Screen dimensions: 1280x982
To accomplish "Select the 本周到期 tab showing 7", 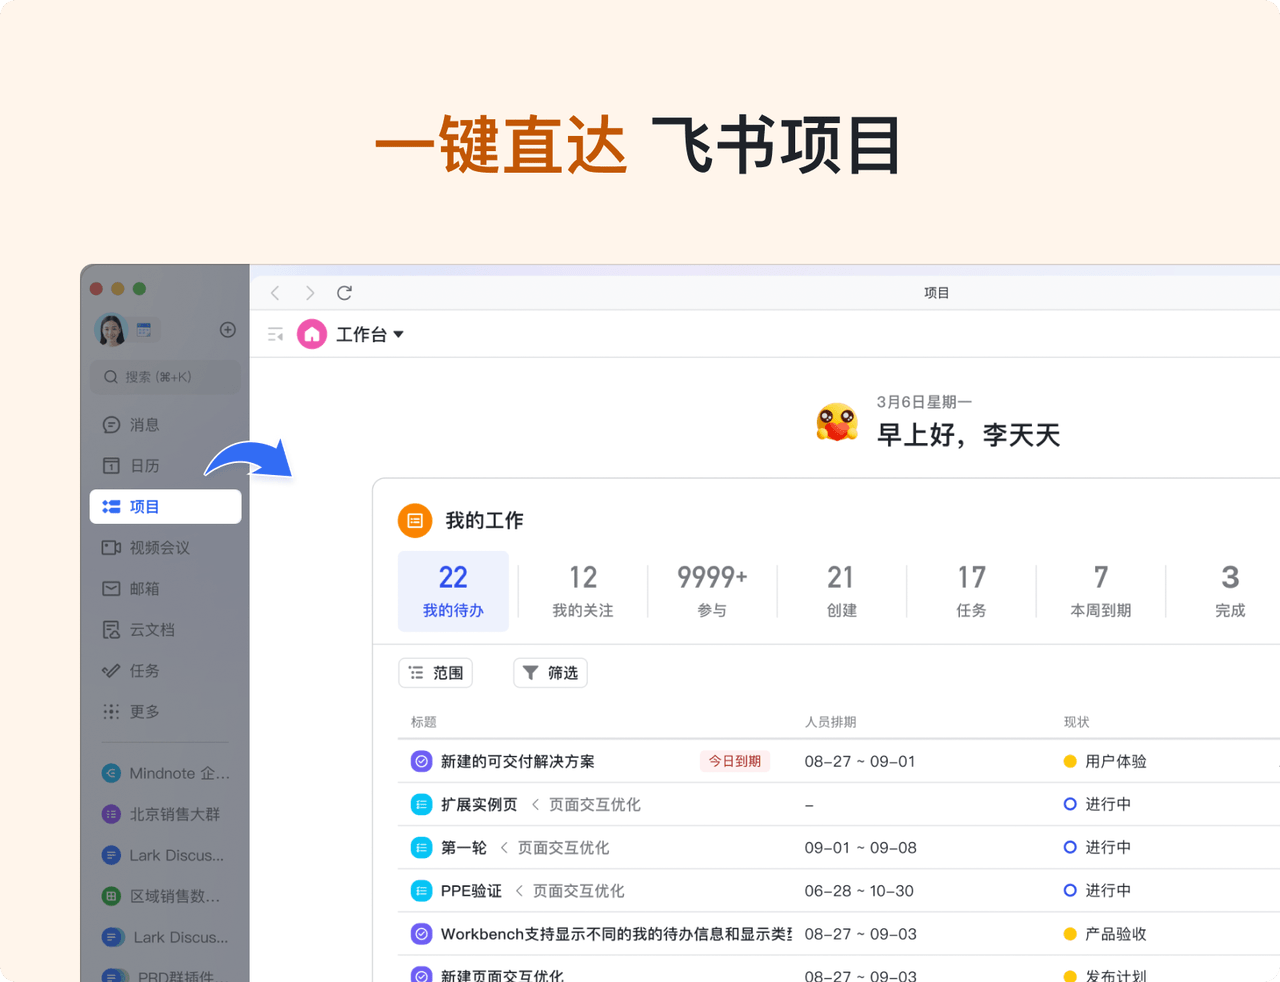I will tap(1100, 591).
